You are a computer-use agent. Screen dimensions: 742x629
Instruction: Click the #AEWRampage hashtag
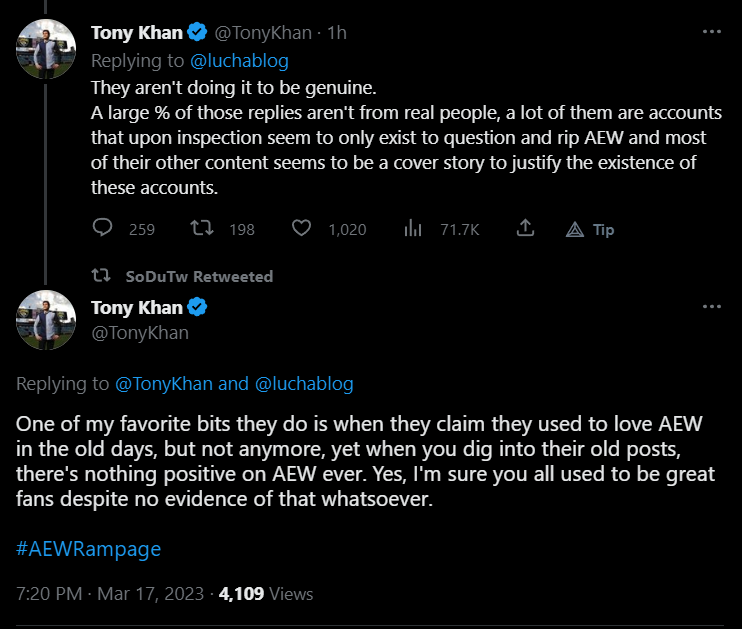[88, 549]
